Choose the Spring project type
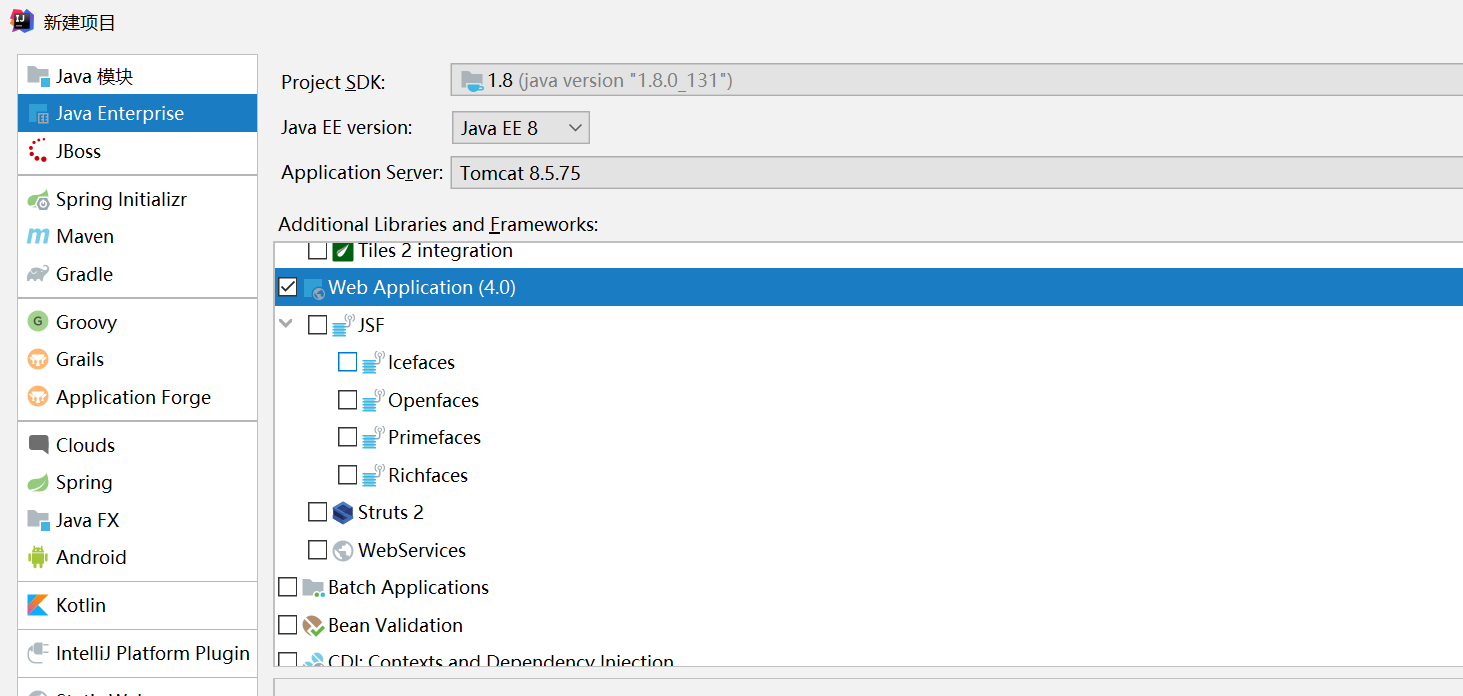 137,482
